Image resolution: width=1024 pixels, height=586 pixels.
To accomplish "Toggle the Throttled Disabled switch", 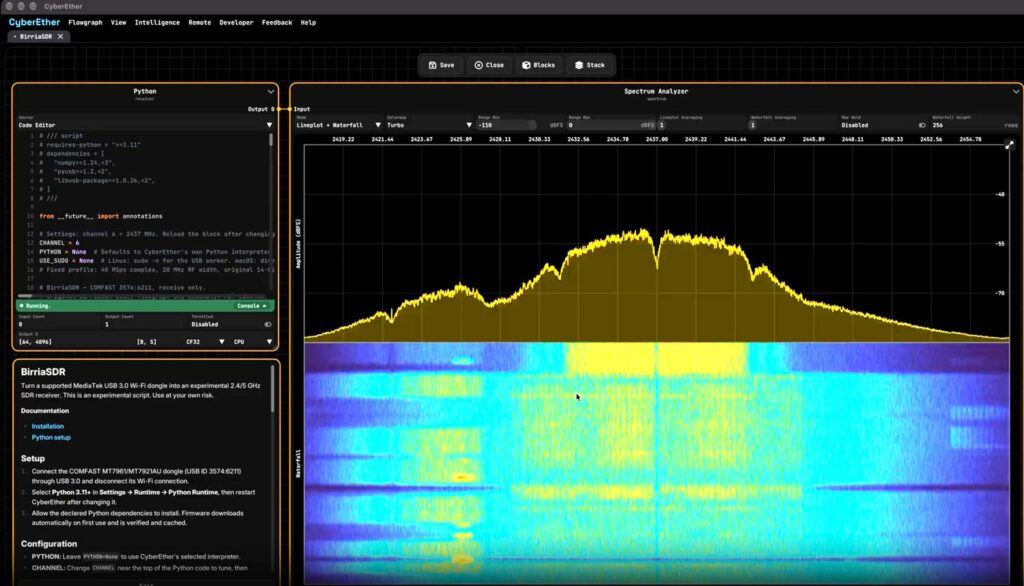I will click(268, 324).
